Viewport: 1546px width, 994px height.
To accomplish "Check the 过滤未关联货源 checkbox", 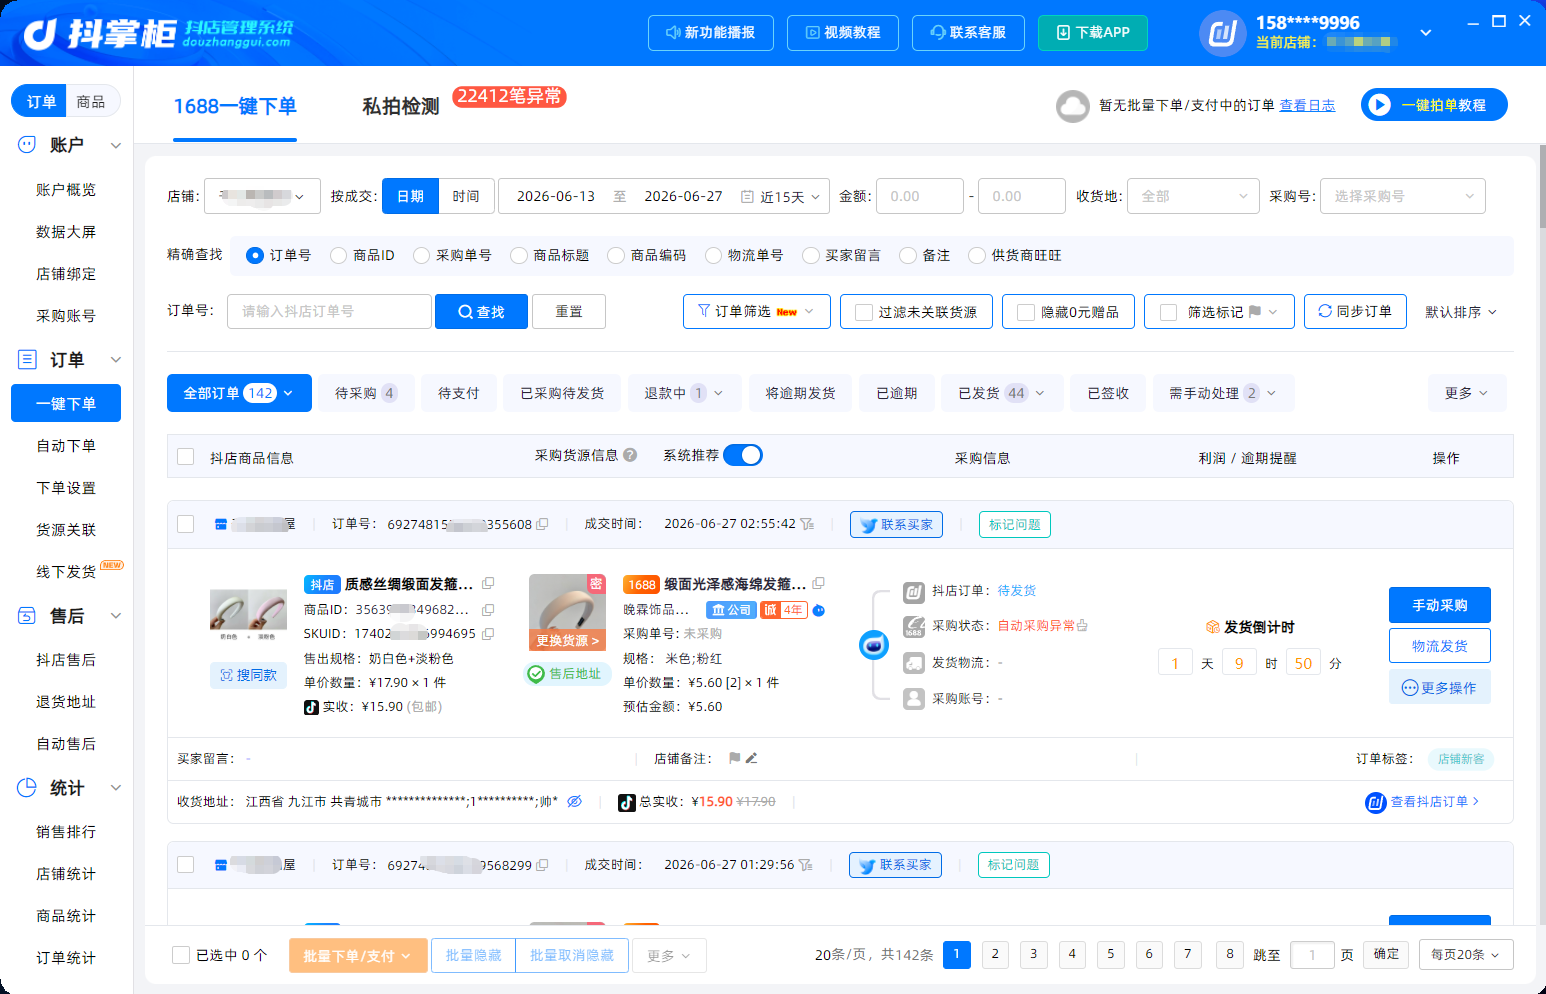I will coord(864,312).
